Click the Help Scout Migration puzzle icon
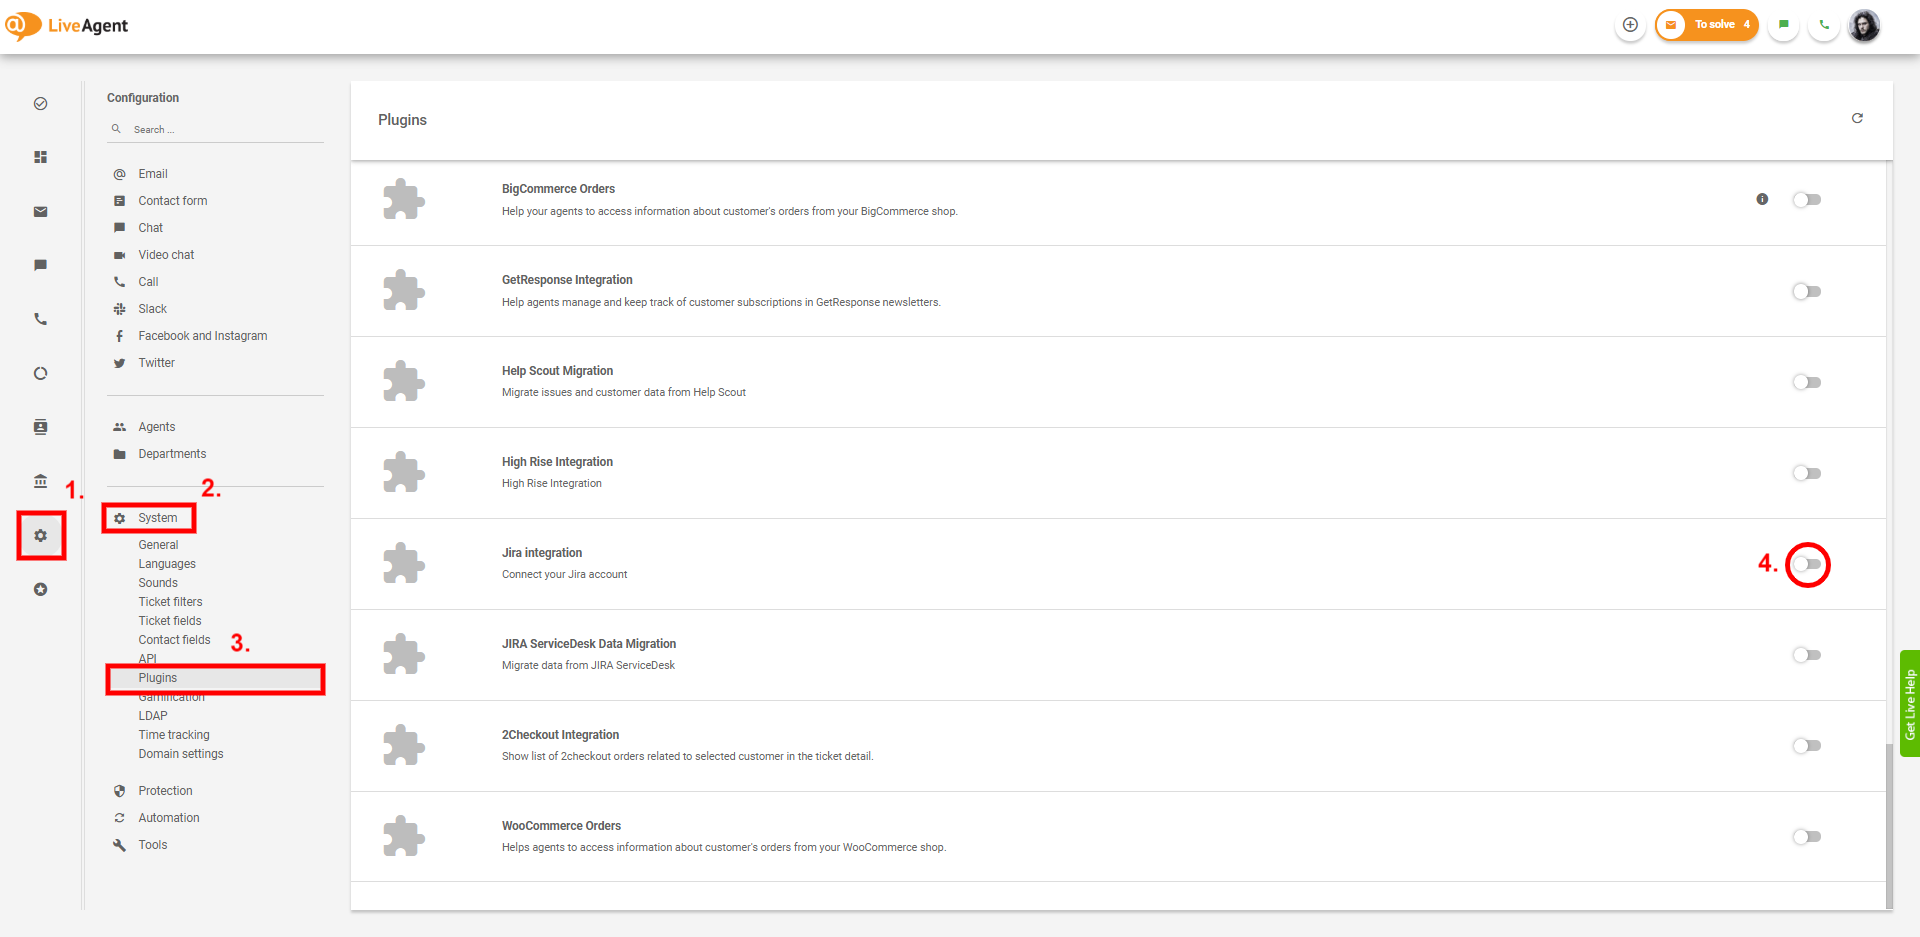The height and width of the screenshot is (937, 1920). pyautogui.click(x=404, y=382)
